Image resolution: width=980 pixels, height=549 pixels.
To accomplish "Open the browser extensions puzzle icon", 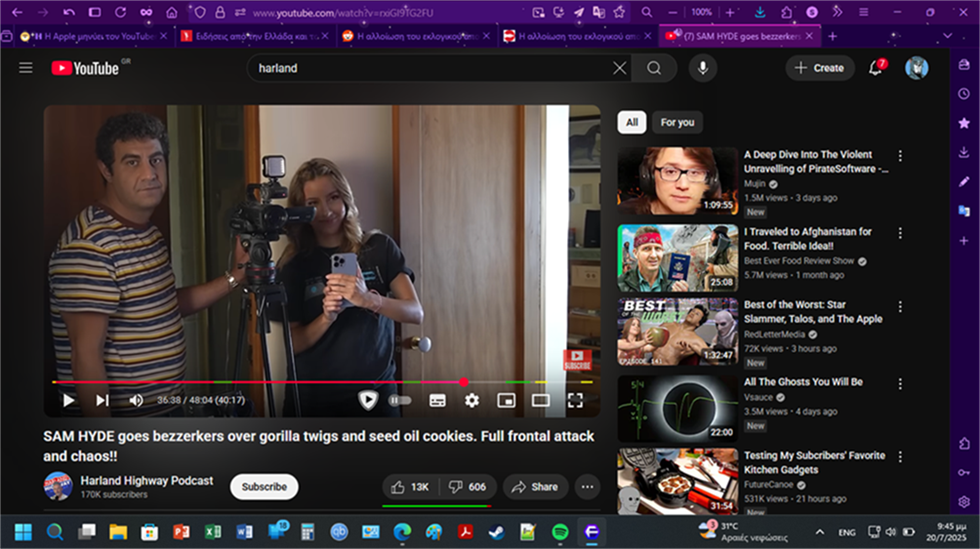I will coord(786,12).
